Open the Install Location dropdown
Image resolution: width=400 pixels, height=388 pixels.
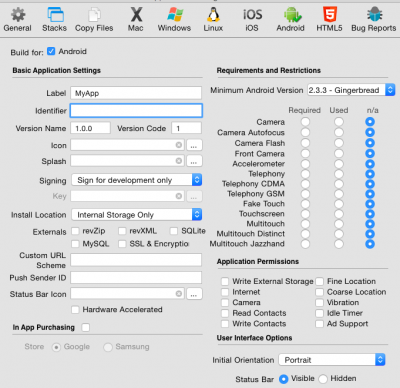pos(136,215)
